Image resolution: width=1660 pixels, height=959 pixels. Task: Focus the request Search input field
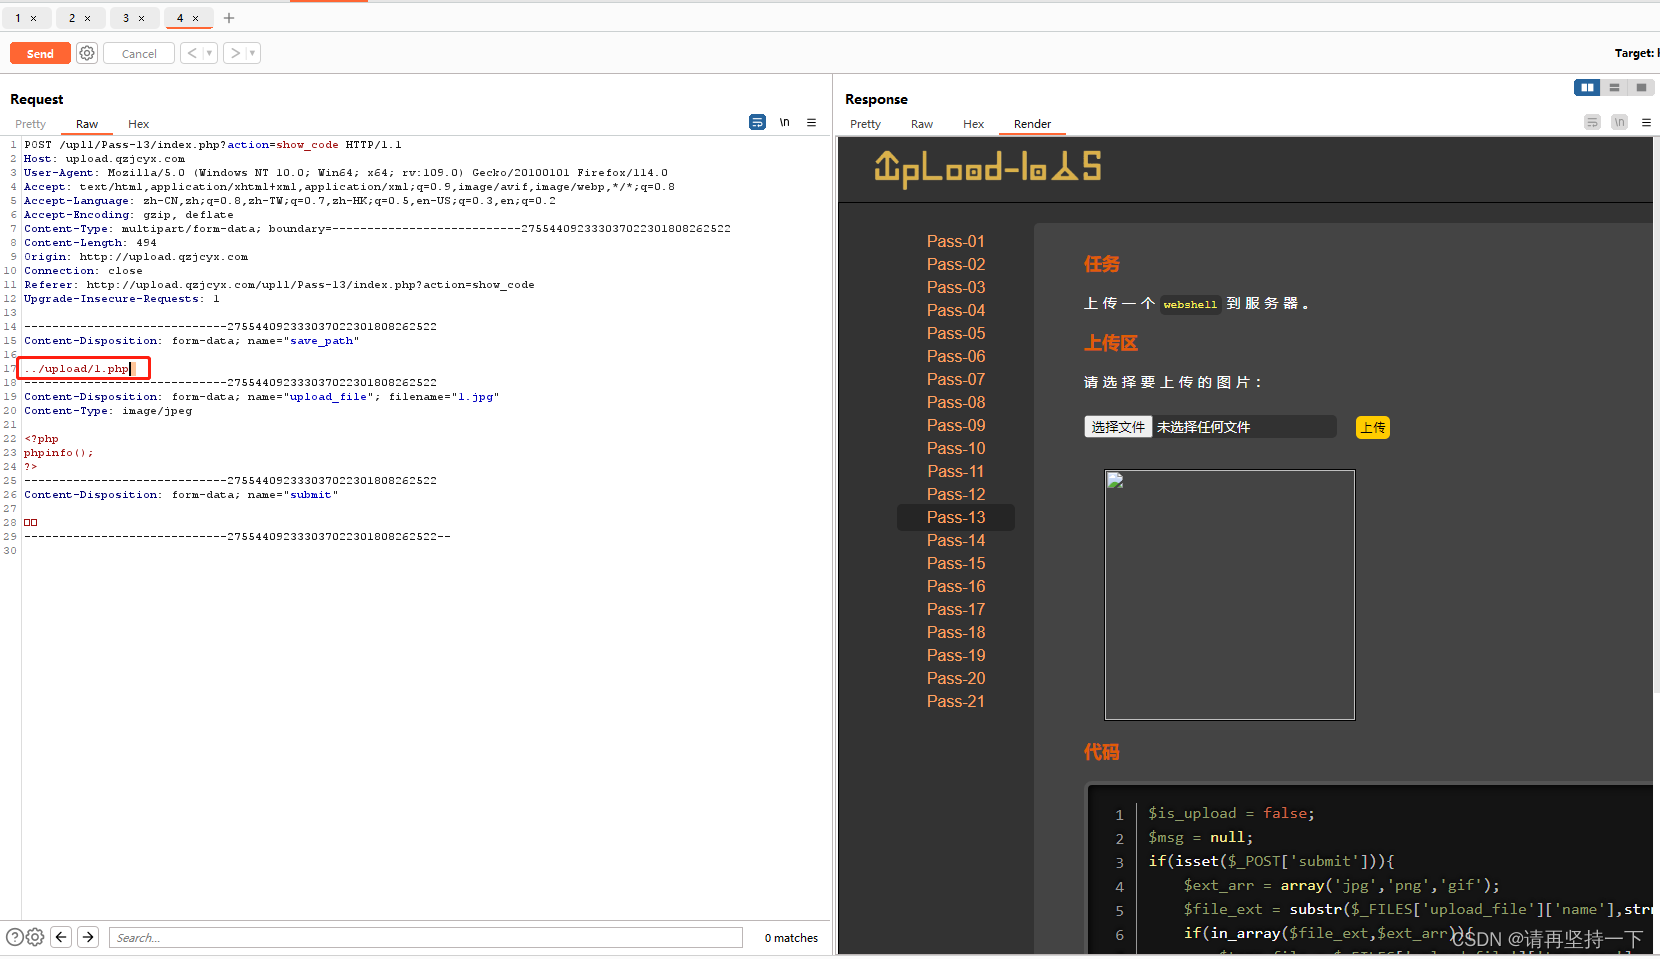(426, 937)
